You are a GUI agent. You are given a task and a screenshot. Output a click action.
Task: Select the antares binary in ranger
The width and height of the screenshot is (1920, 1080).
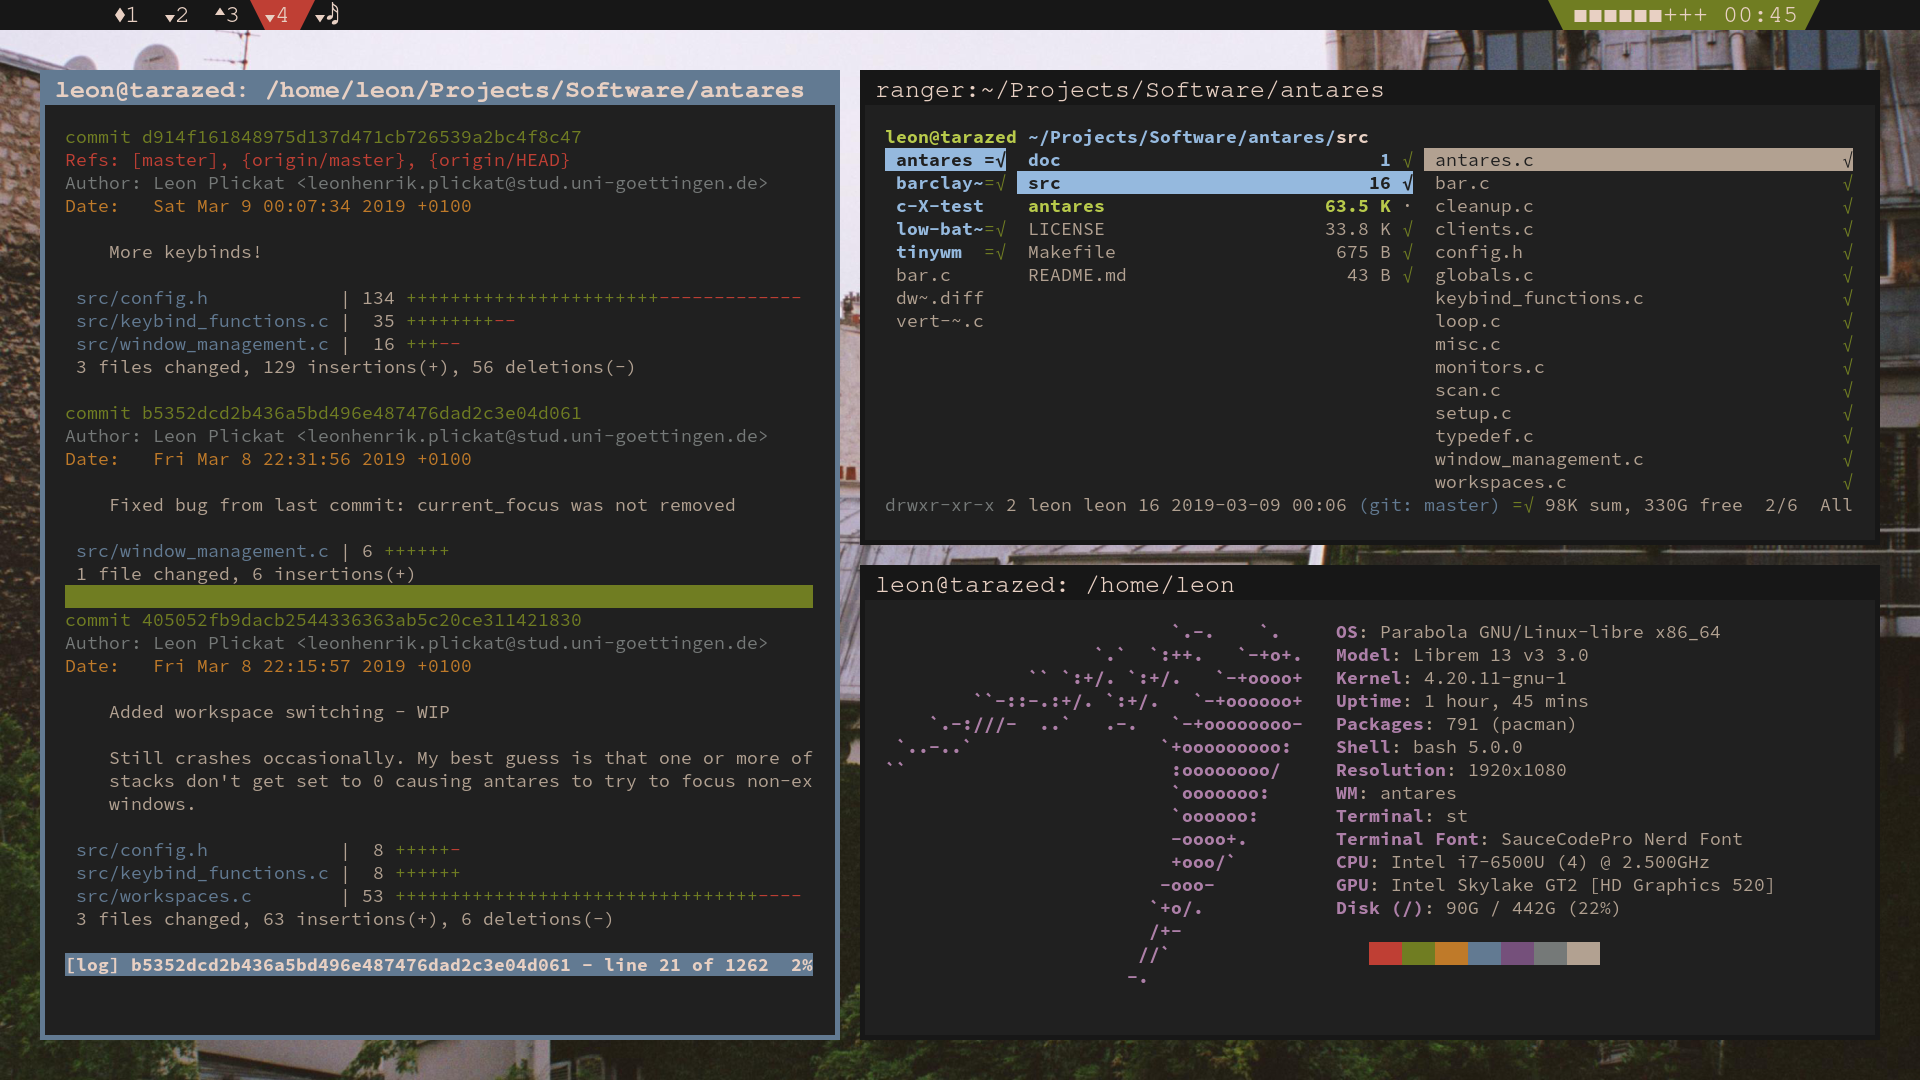(1066, 206)
